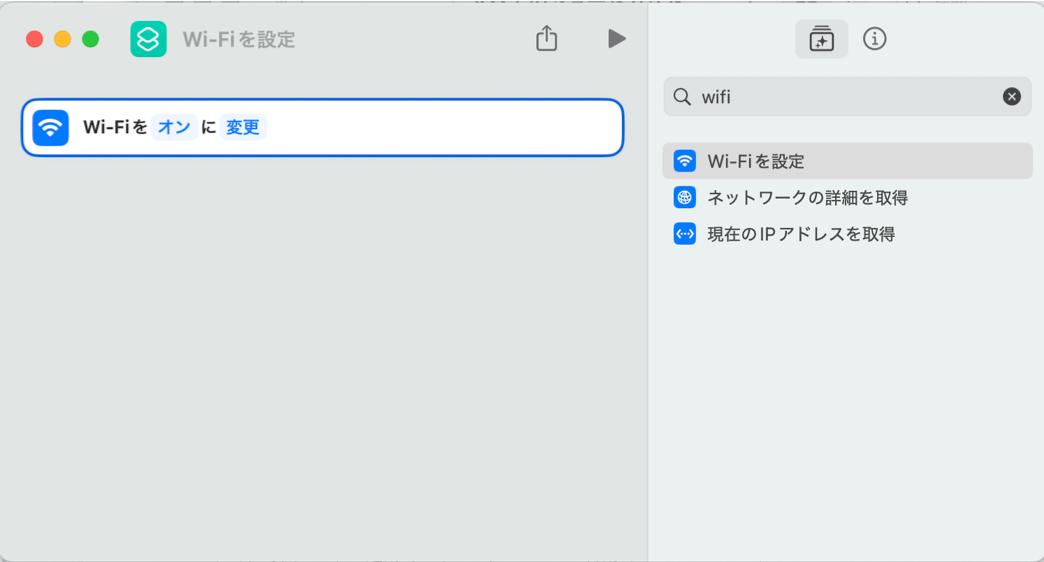Choose Wi-Fiを設定 in search results
This screenshot has width=1044, height=562.
click(x=847, y=161)
